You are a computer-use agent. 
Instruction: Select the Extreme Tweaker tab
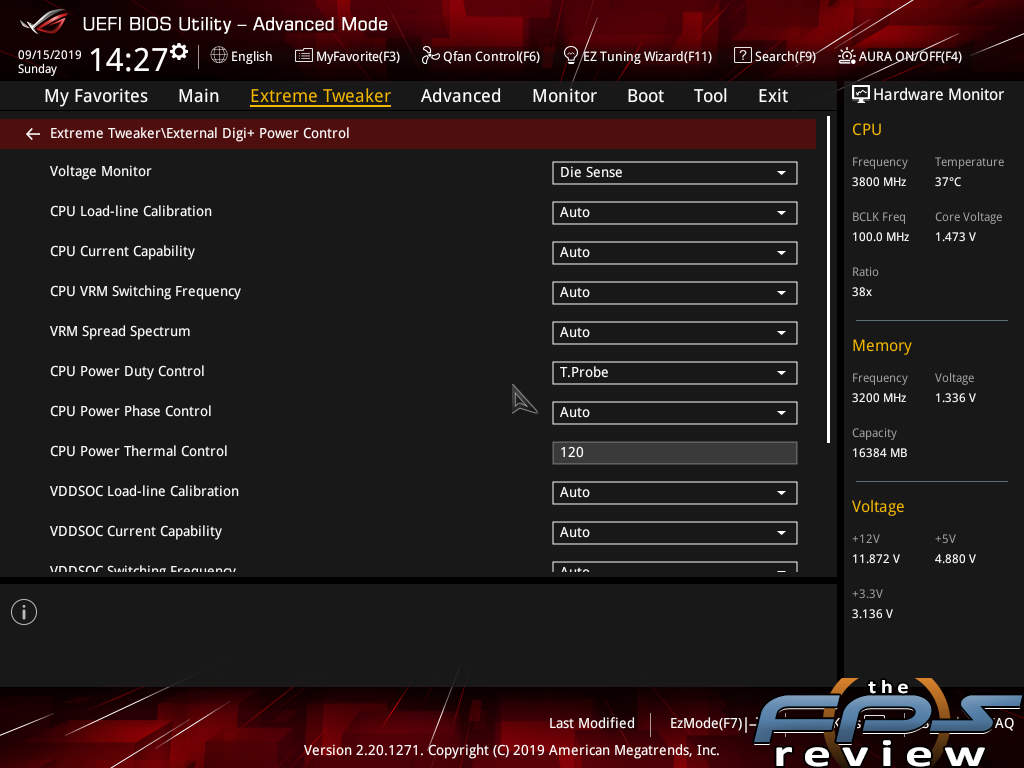pos(321,96)
